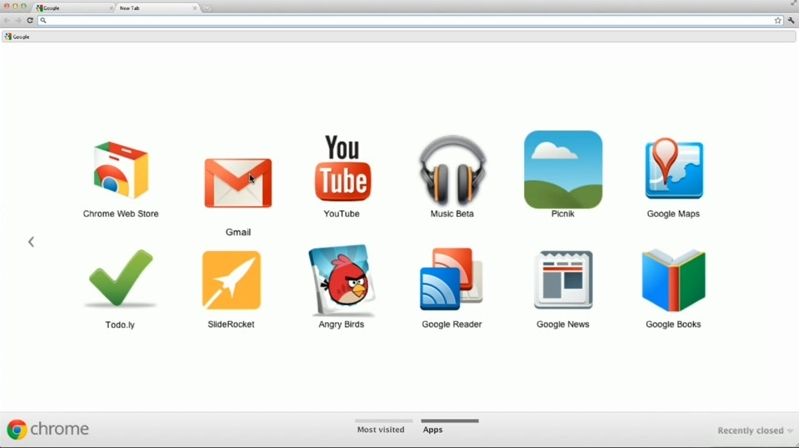Click the Google Reader label
Screen dimensions: 799x448
coord(451,324)
